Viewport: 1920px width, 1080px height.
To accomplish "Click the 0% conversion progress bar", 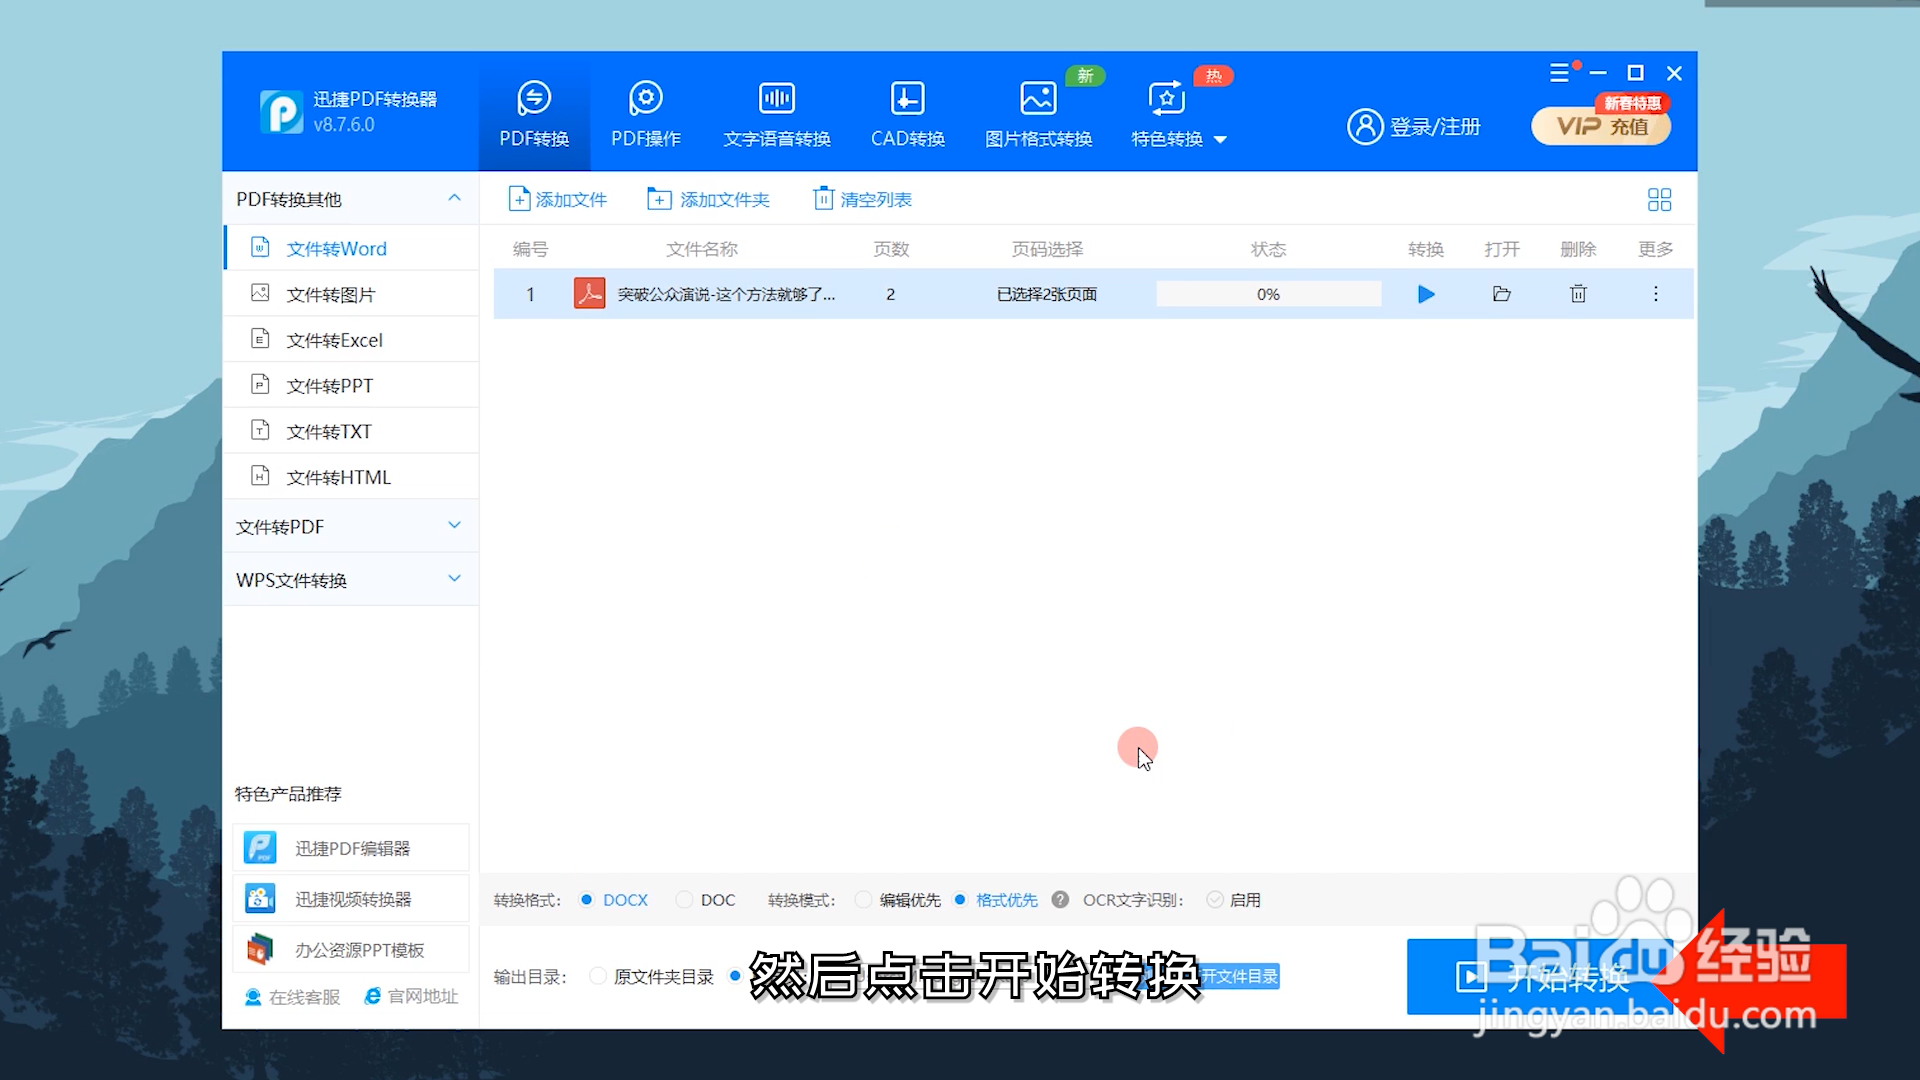I will click(x=1268, y=294).
